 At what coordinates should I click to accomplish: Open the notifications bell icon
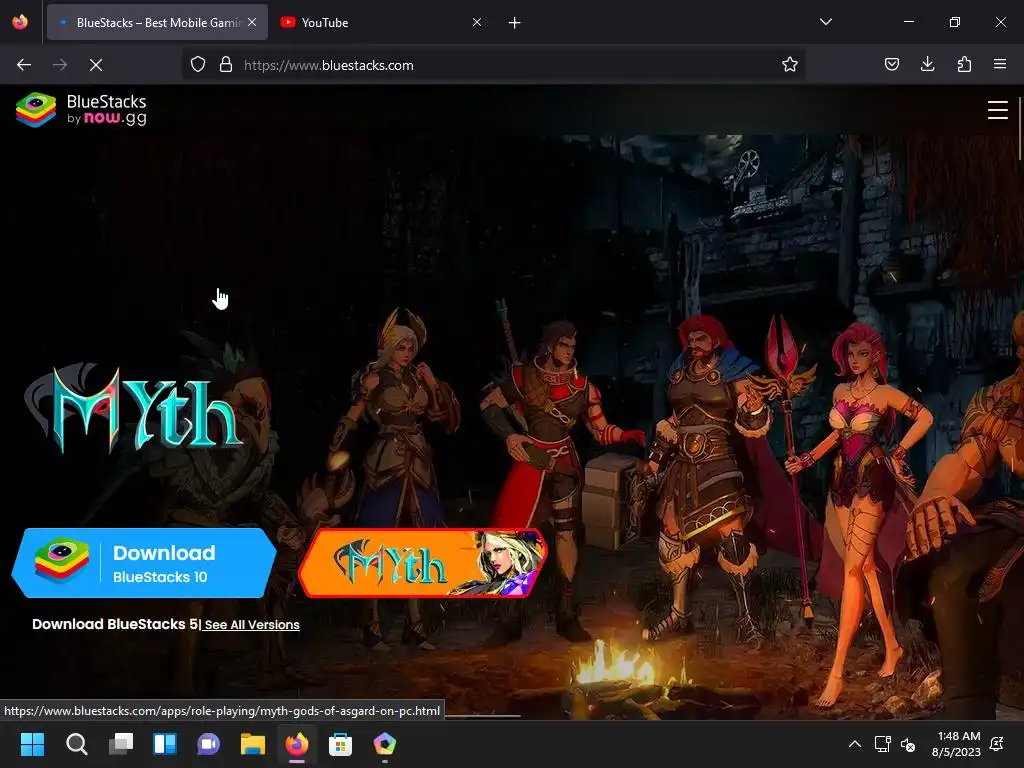(x=997, y=744)
